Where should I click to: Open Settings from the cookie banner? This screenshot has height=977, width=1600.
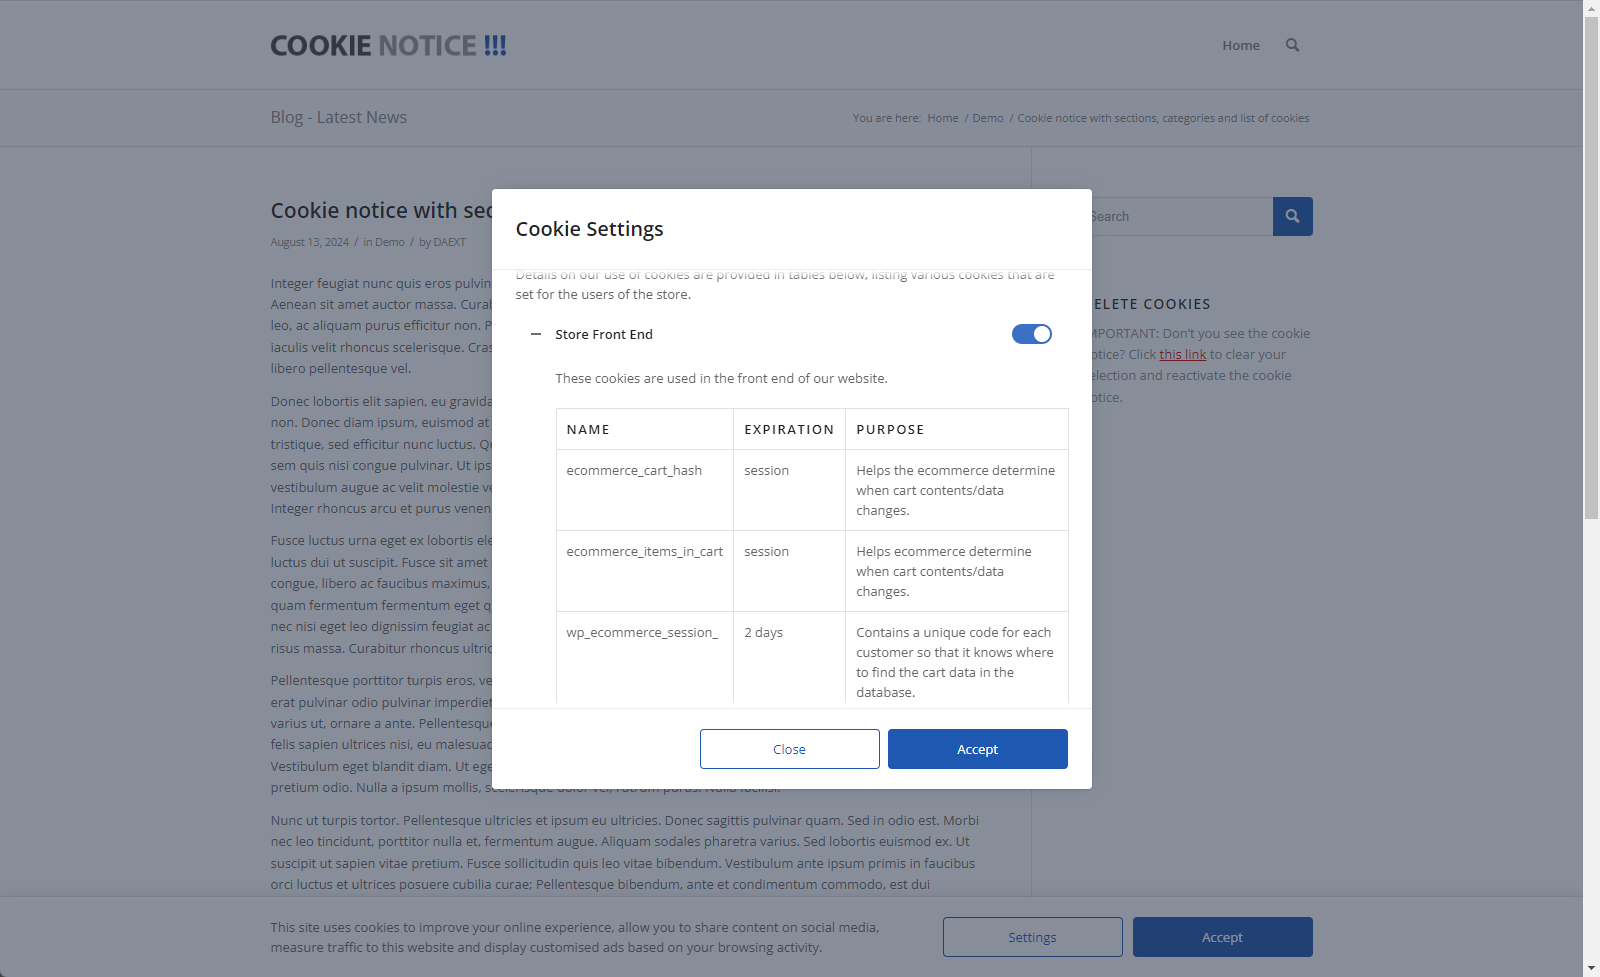[x=1032, y=937]
